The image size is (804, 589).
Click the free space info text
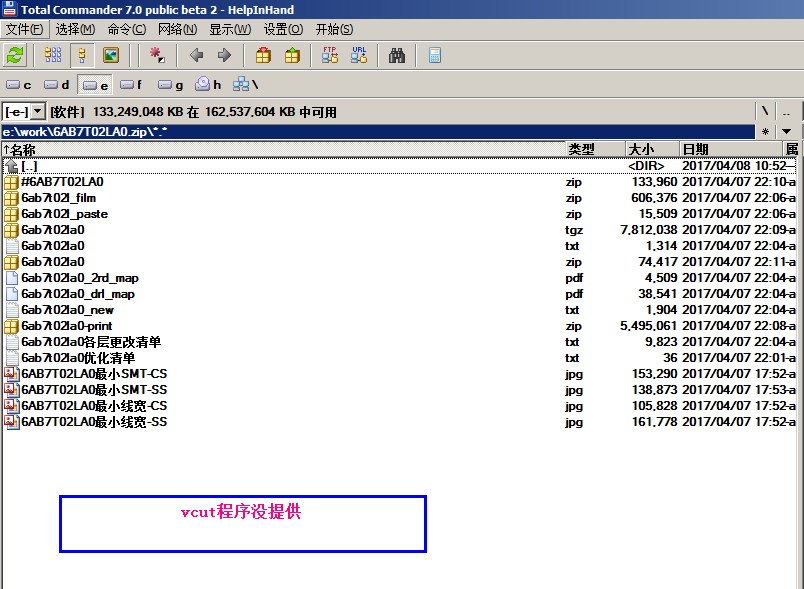coord(194,112)
